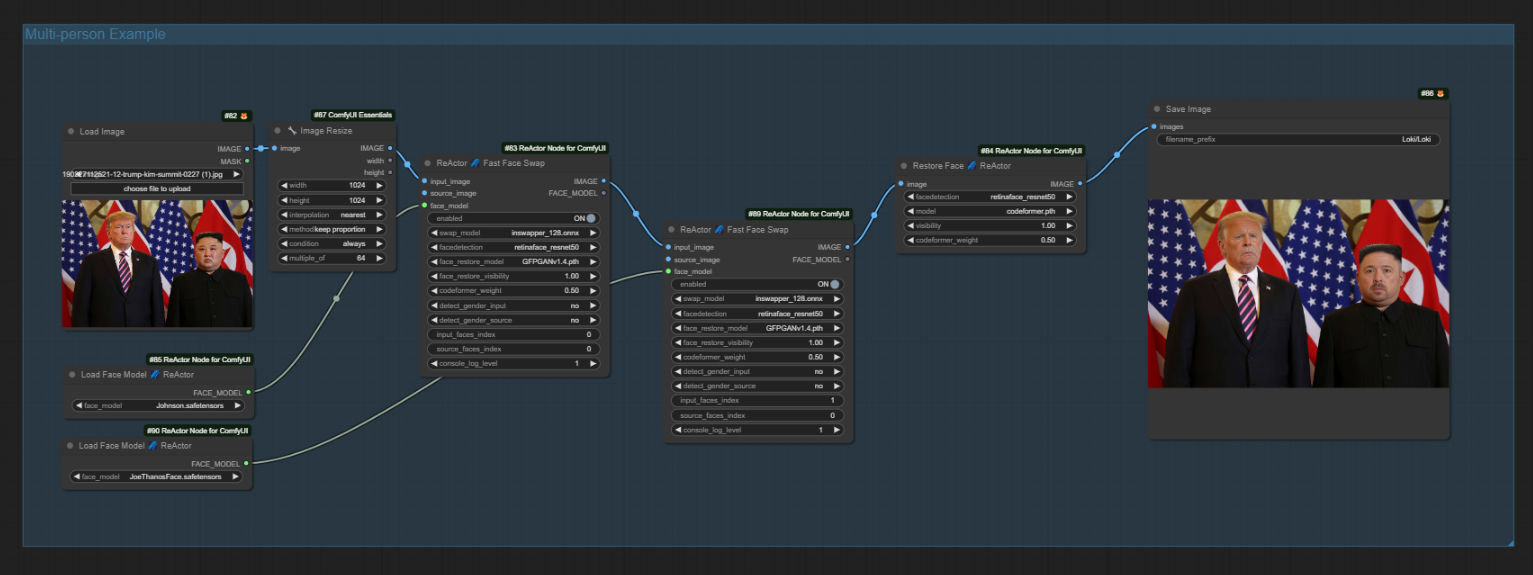The height and width of the screenshot is (575, 1533).
Task: Collapse the Image Resize node via its title dot
Action: [x=279, y=130]
